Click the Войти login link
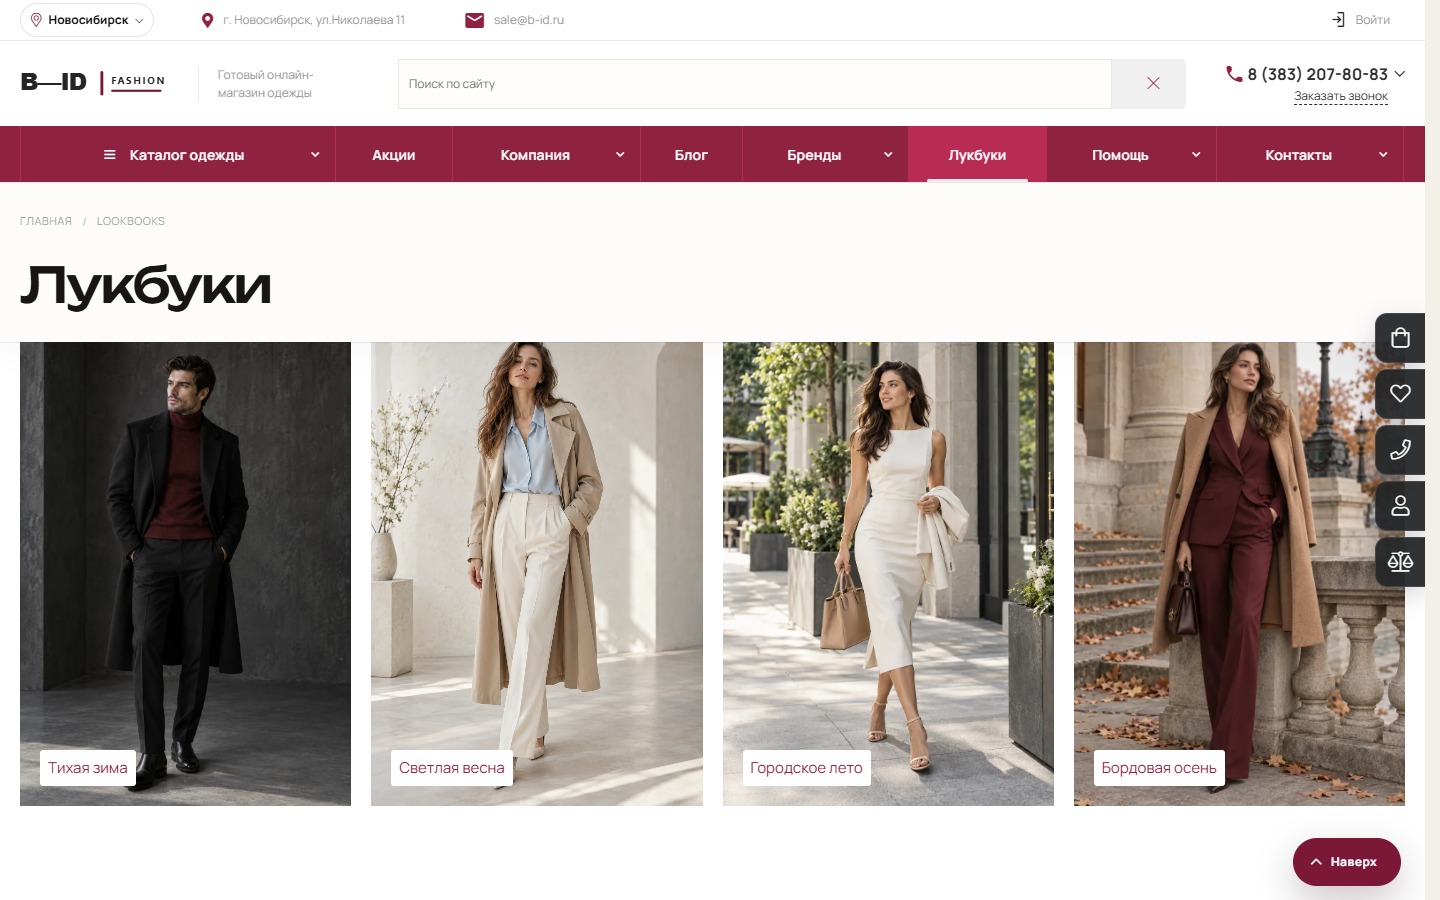The image size is (1440, 900). [x=1372, y=20]
